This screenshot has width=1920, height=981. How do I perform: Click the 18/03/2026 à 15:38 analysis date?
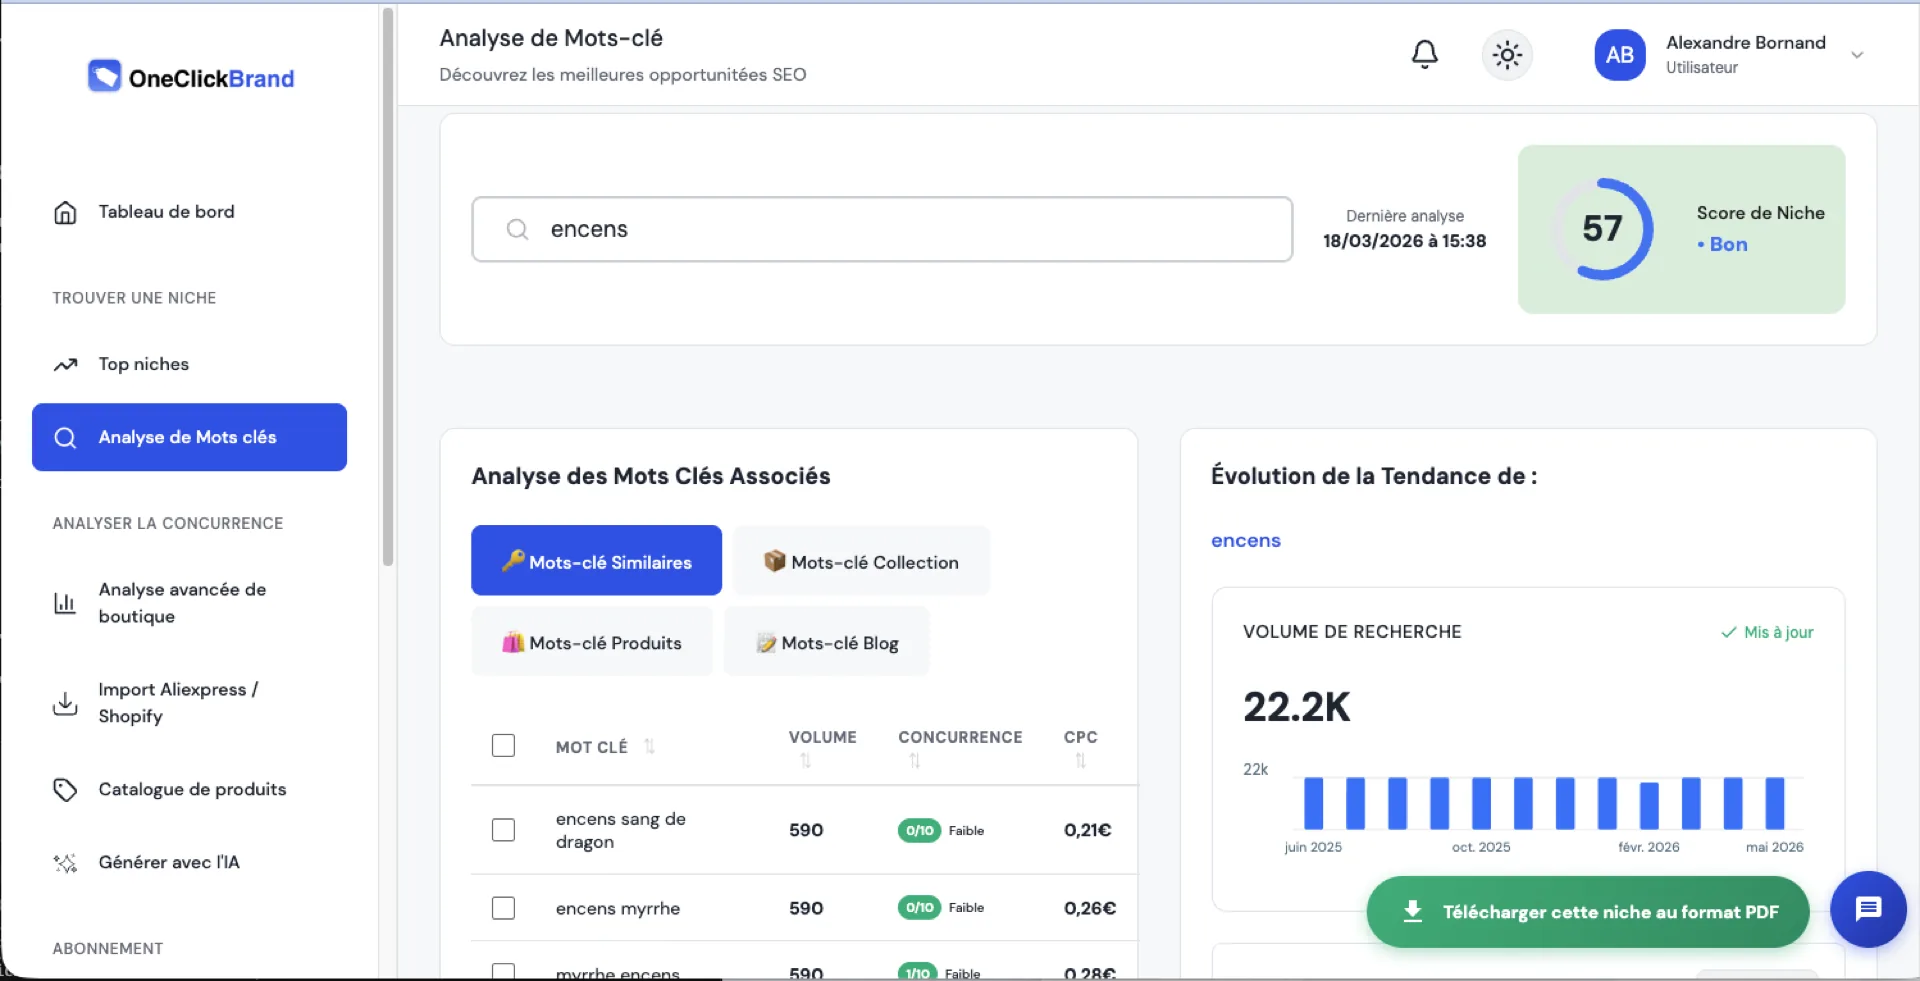click(x=1404, y=241)
